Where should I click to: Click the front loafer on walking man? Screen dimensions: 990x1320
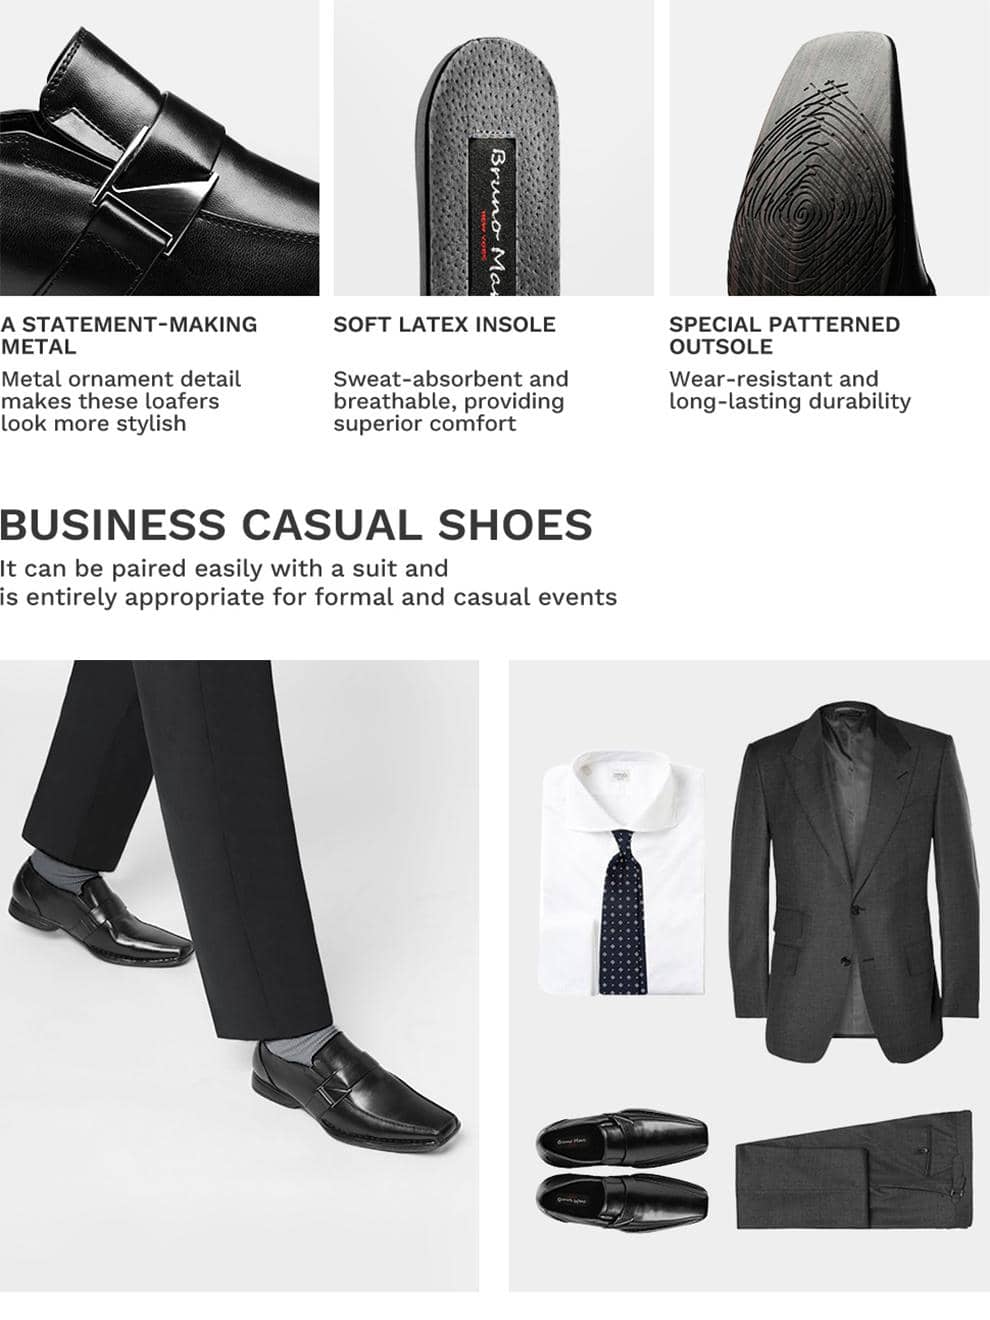(357, 1090)
